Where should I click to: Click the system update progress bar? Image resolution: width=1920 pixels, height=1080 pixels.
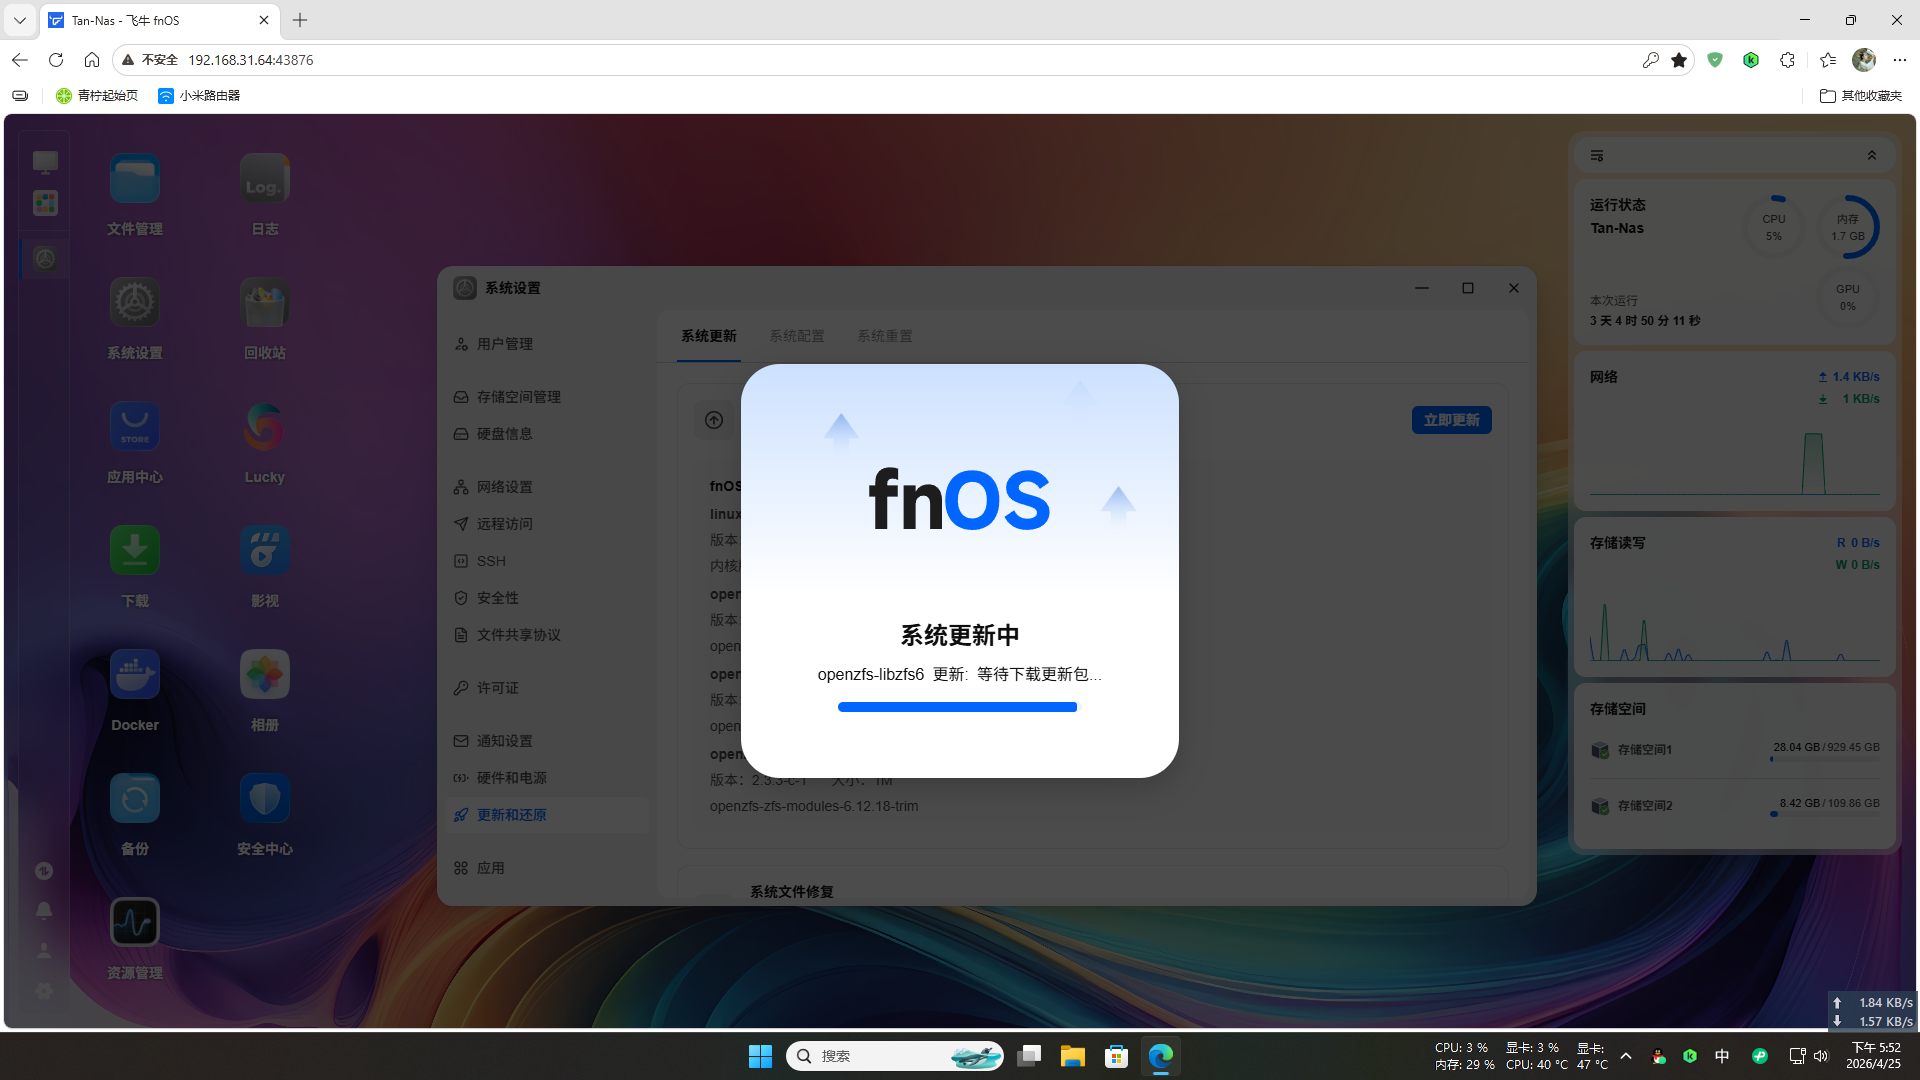[x=959, y=707]
